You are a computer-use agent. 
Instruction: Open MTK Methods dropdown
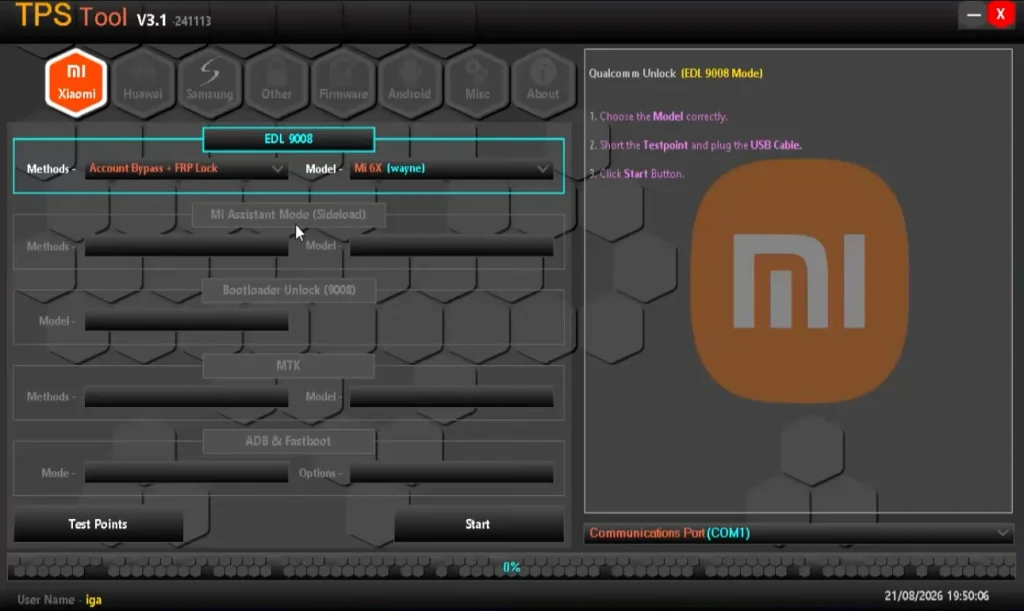[187, 397]
